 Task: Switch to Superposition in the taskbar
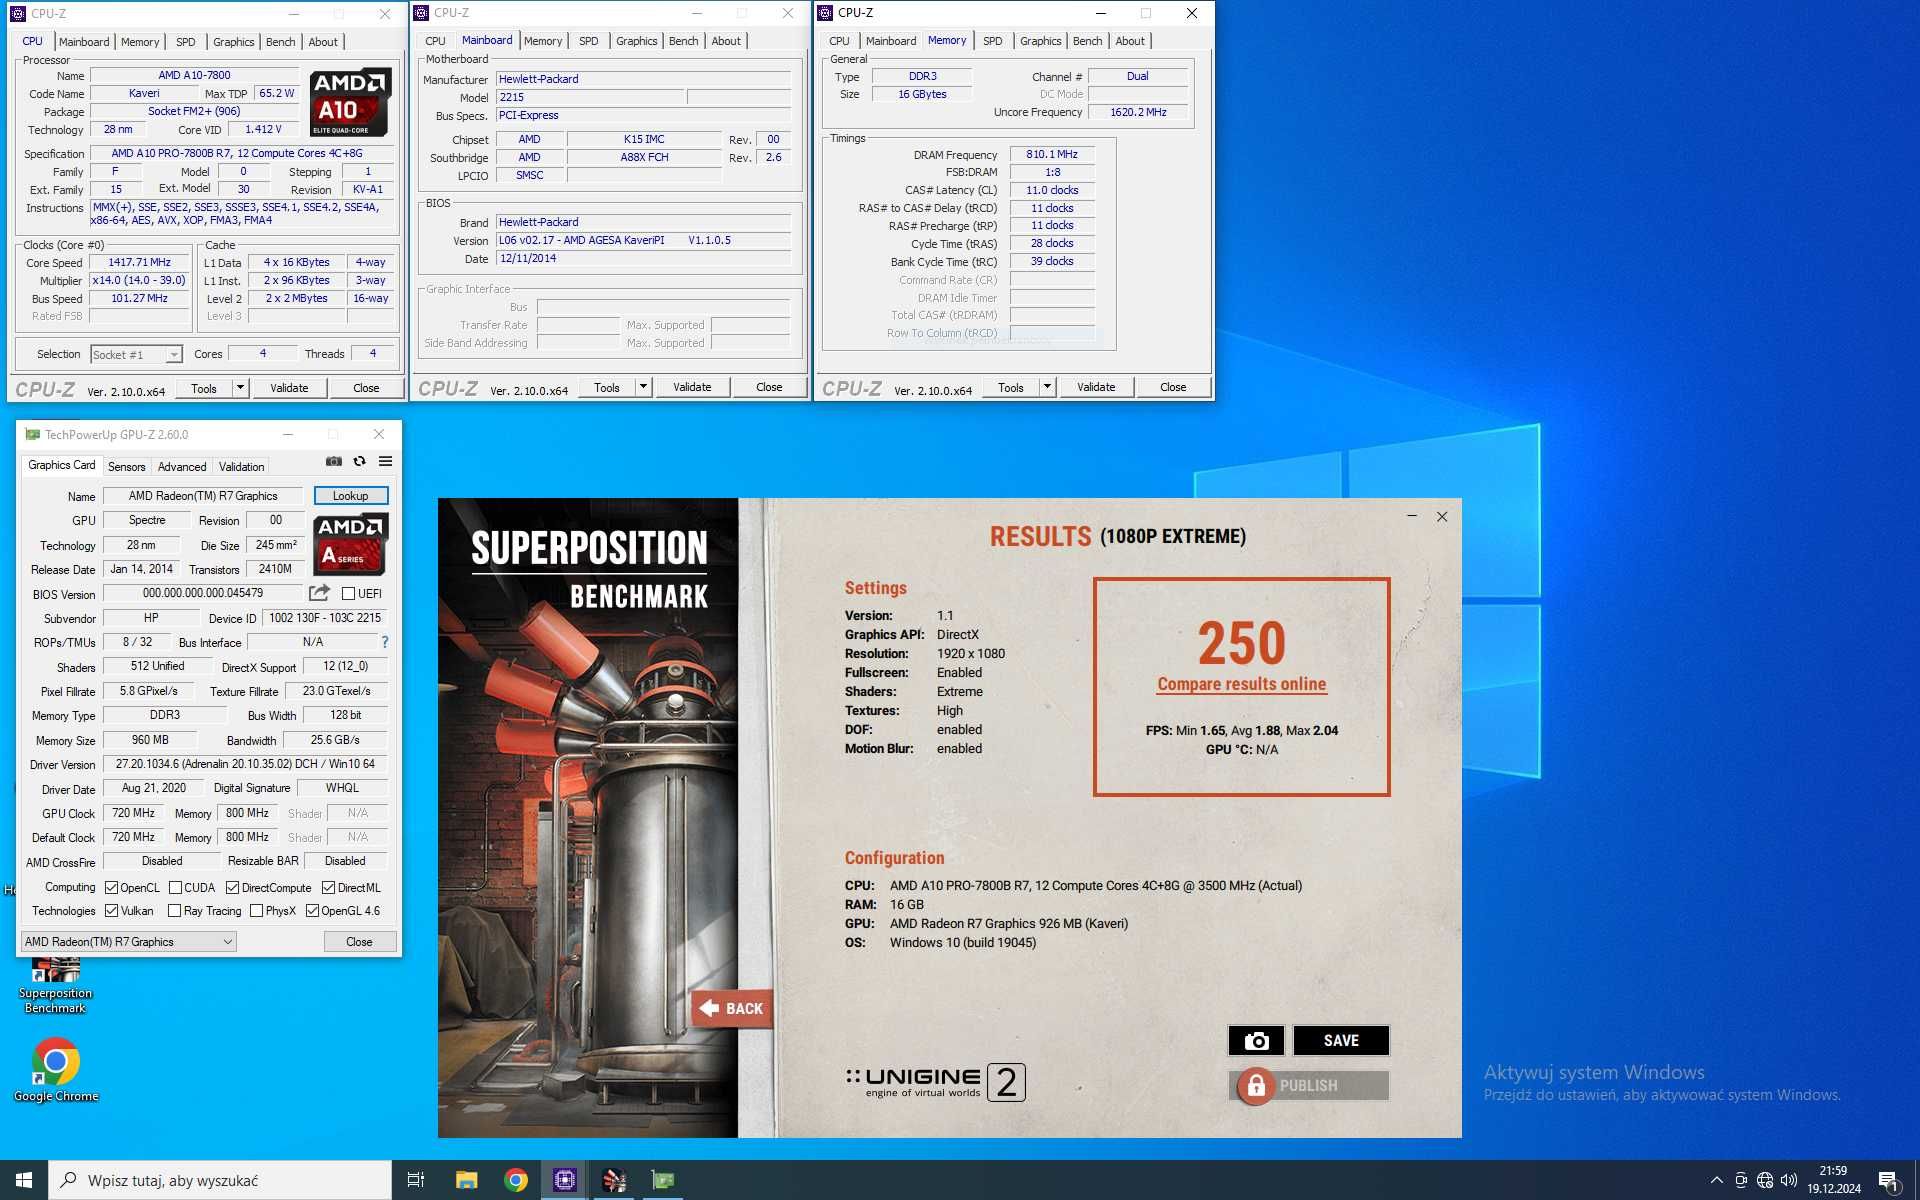coord(614,1180)
